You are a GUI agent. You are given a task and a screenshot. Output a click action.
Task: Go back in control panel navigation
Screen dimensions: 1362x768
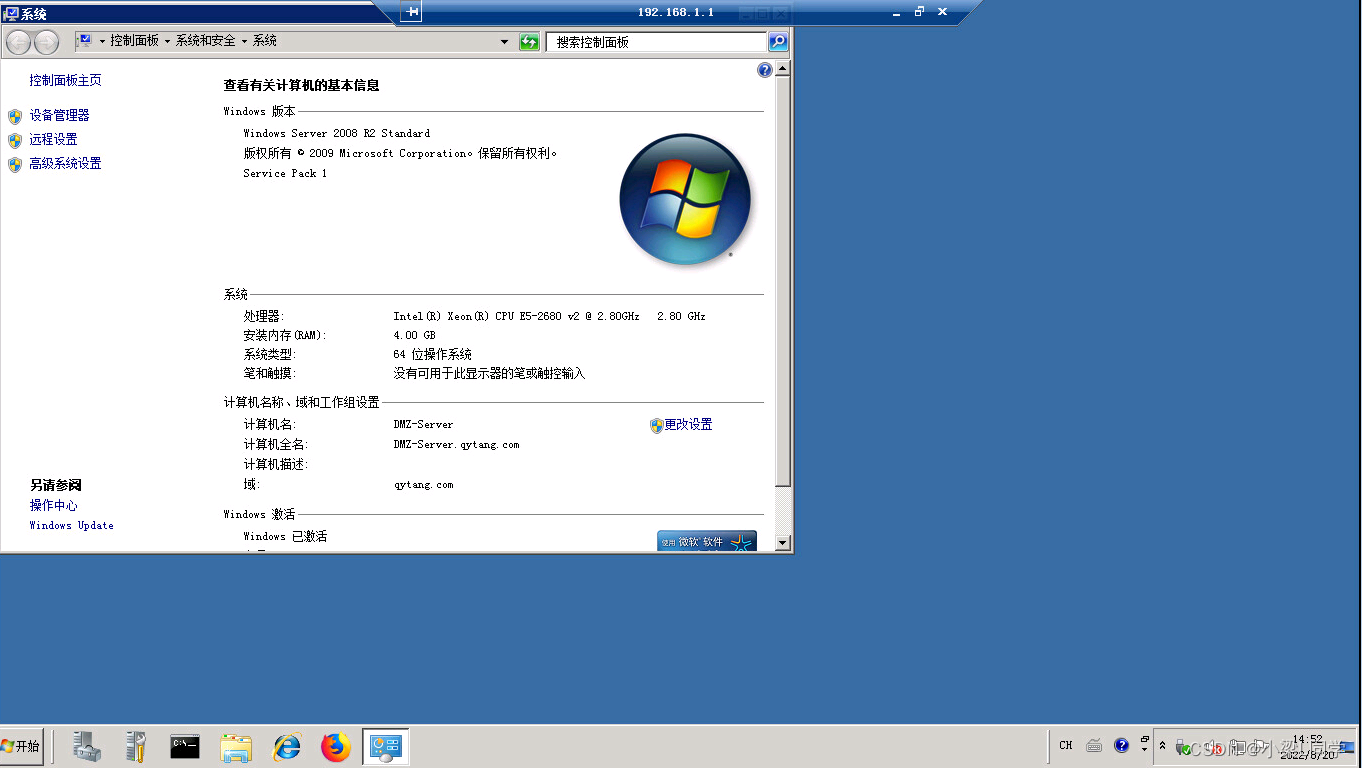coord(19,42)
